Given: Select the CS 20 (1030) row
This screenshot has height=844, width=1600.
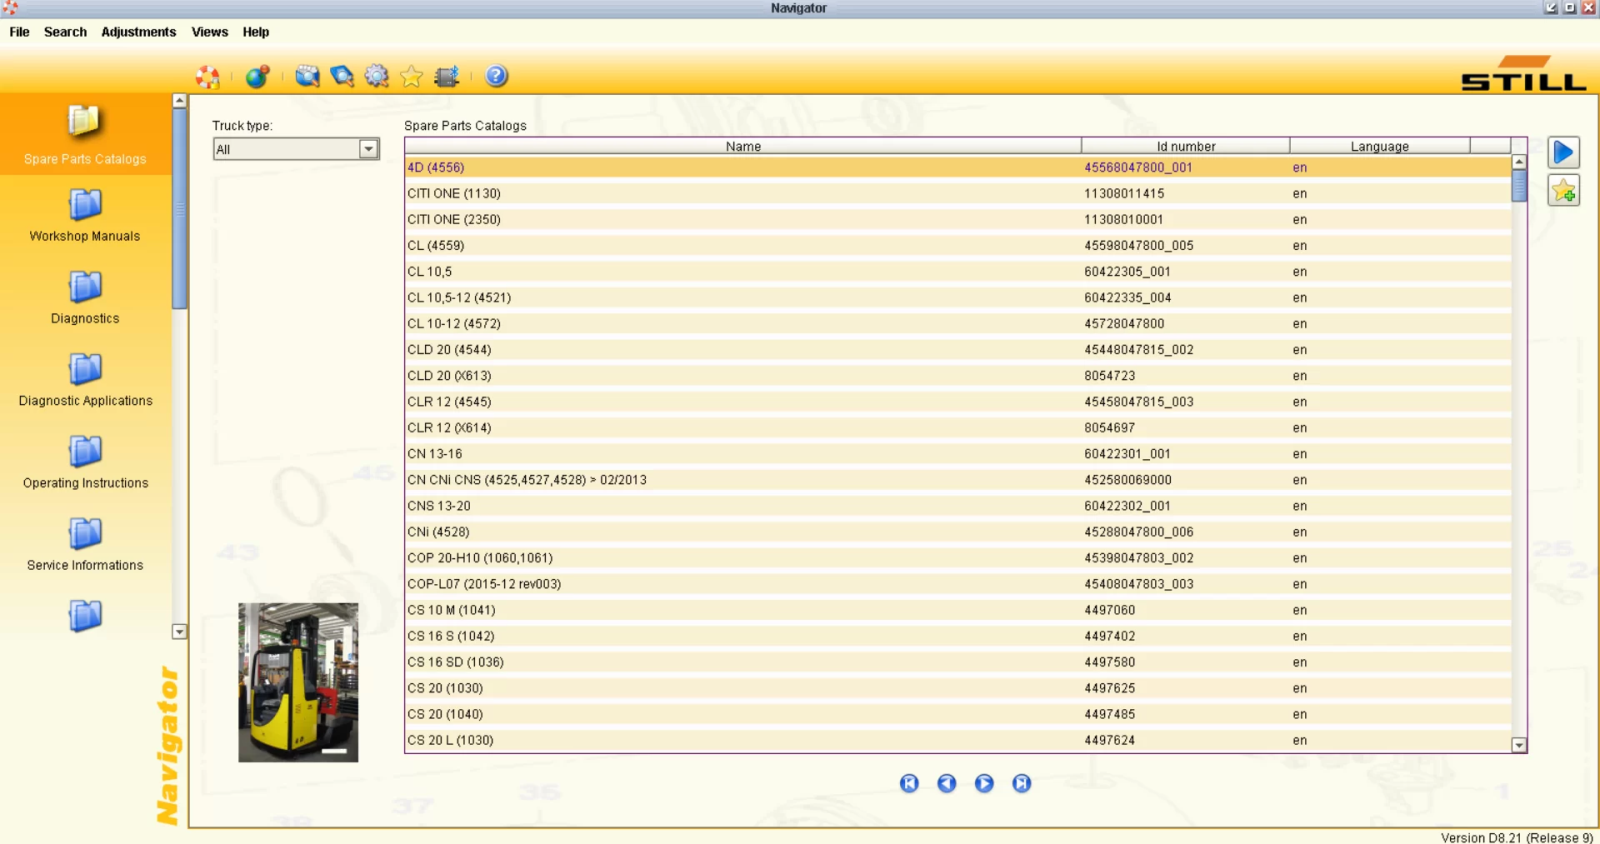Looking at the screenshot, I should point(958,688).
